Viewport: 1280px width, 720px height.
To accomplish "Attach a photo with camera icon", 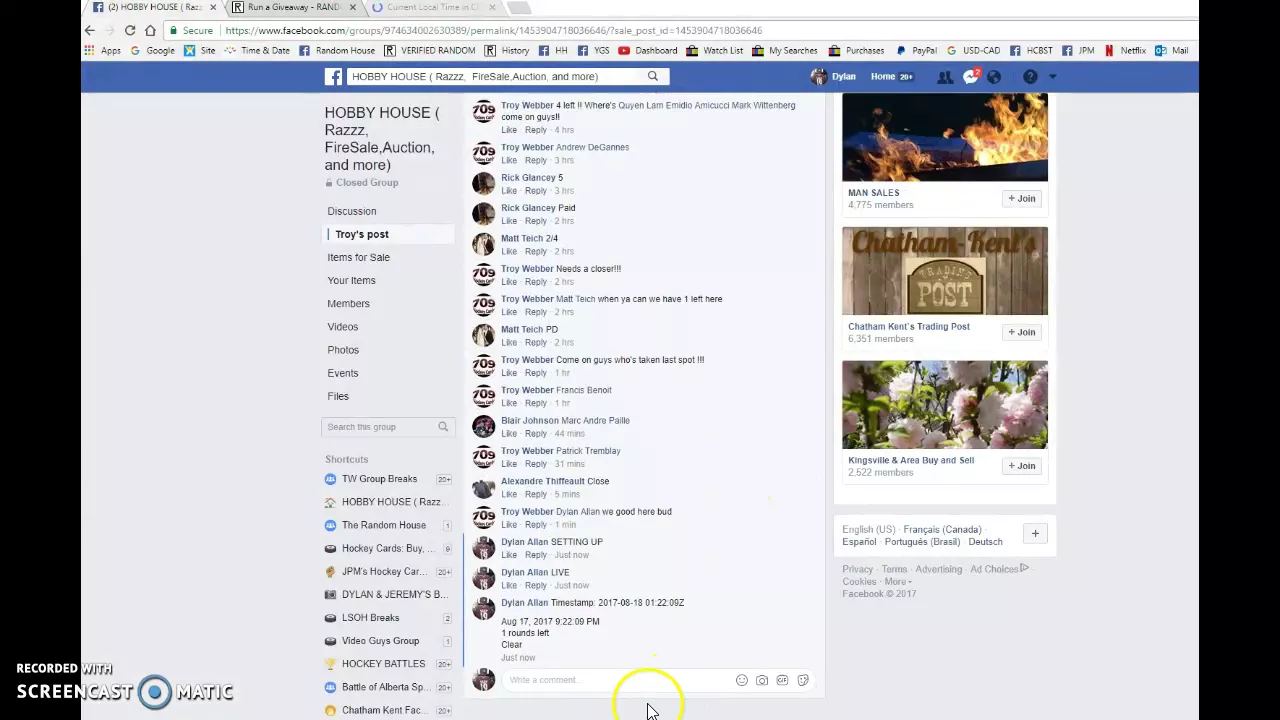I will 762,680.
